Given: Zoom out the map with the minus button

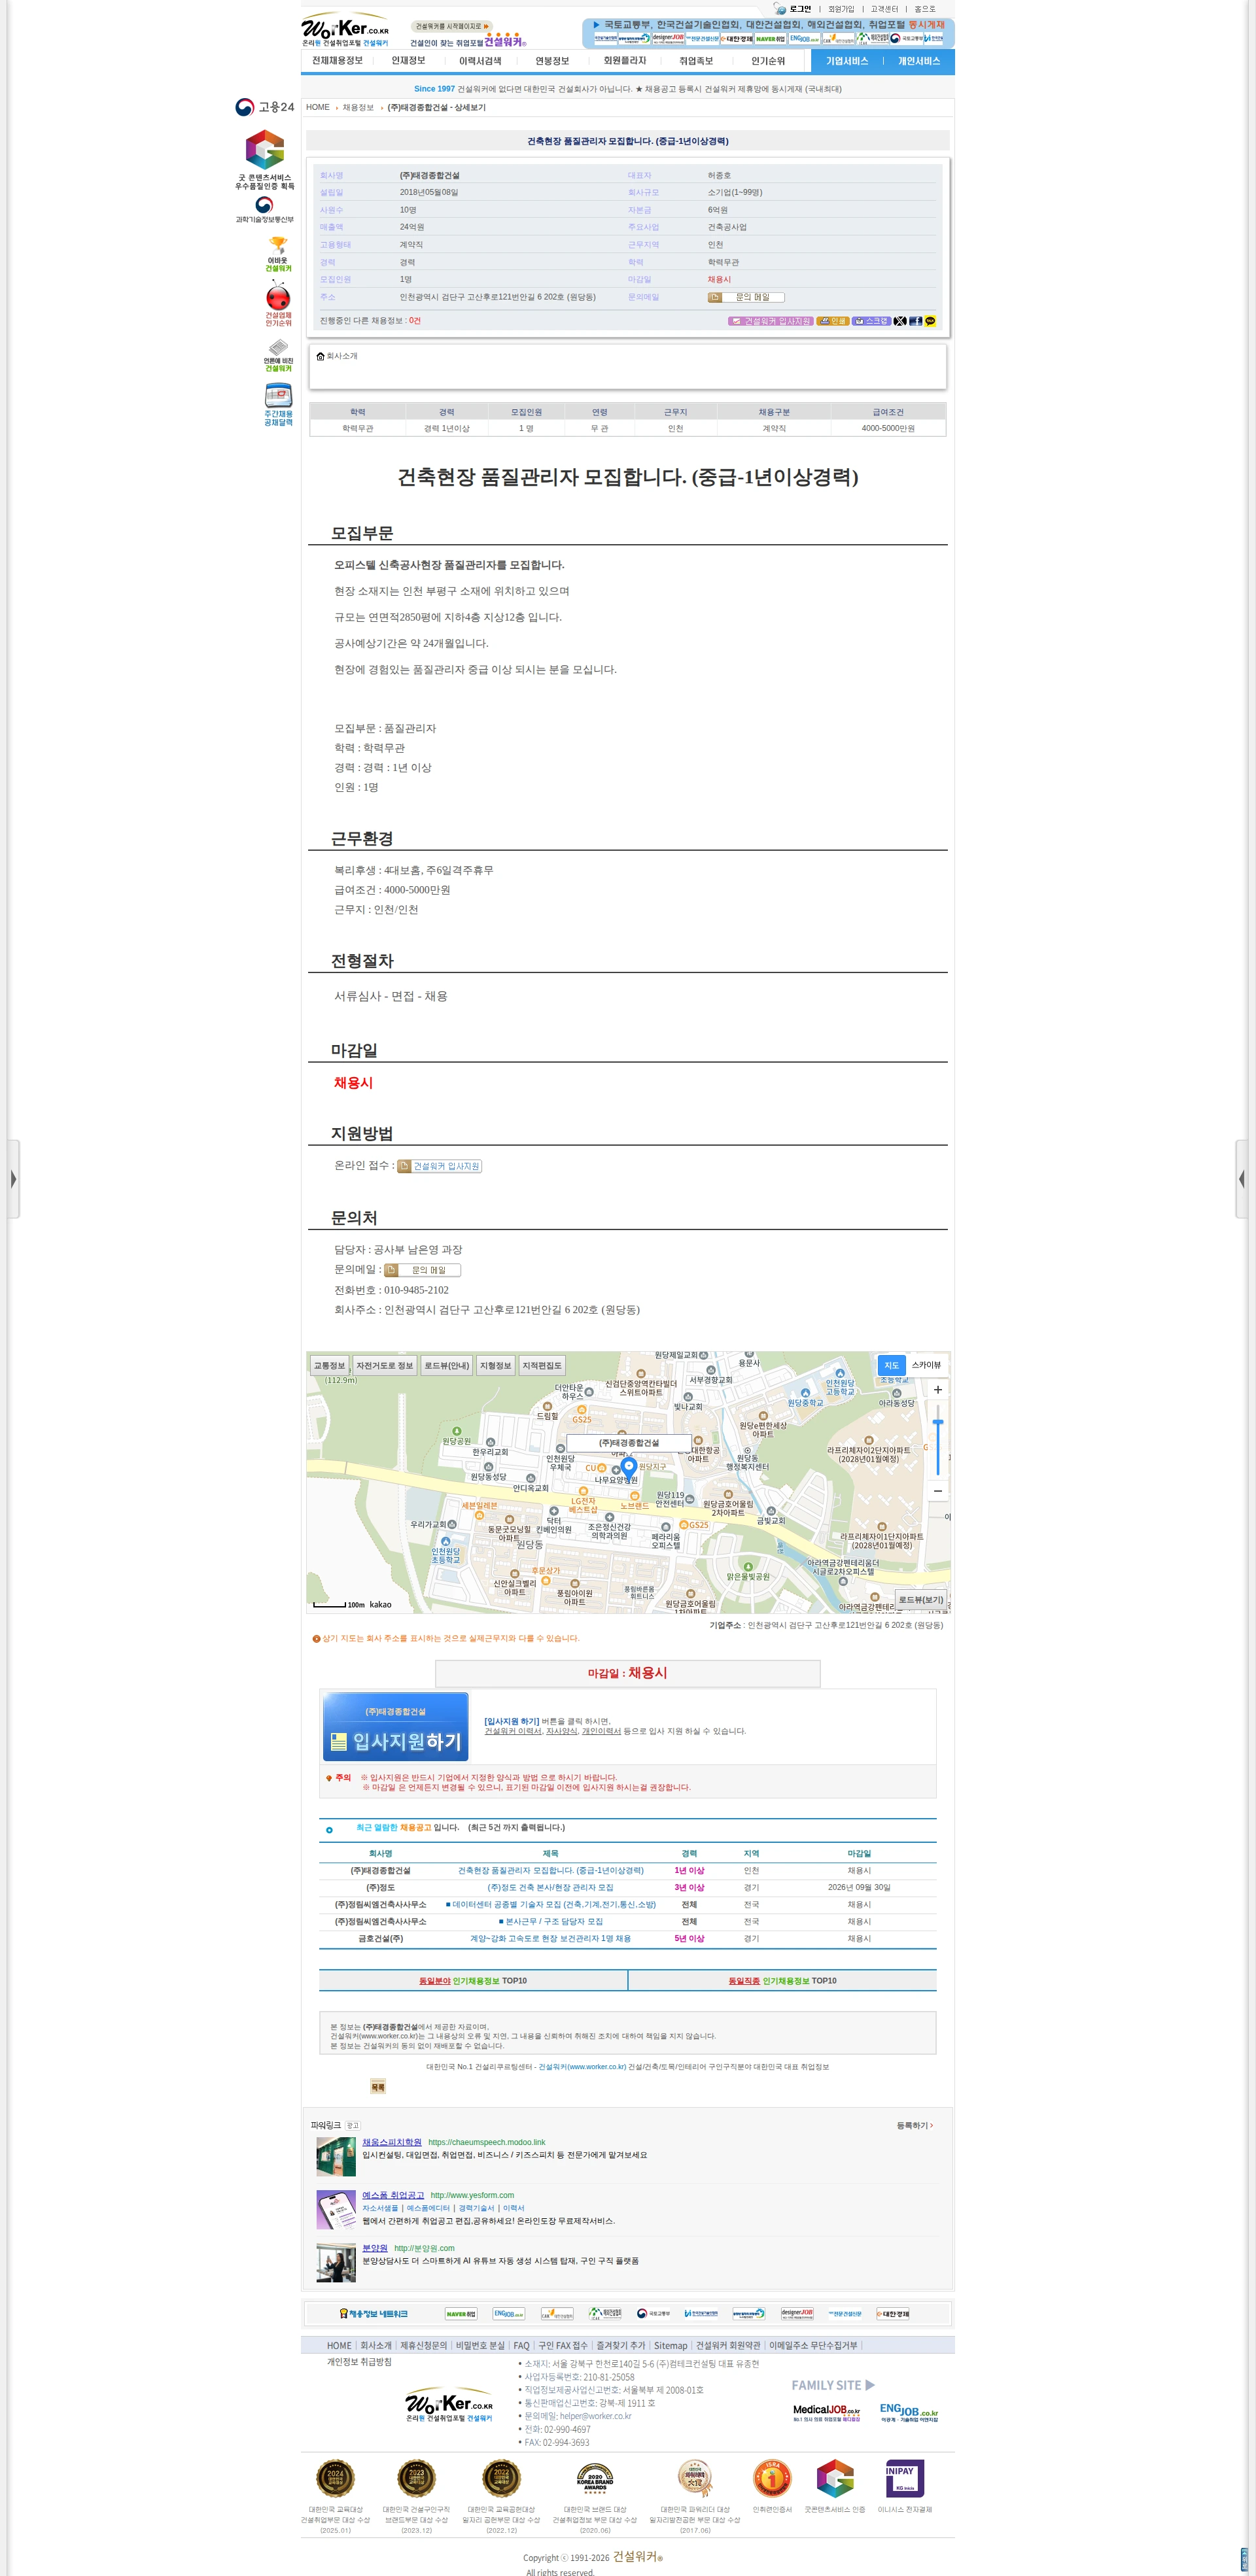Looking at the screenshot, I should (937, 1490).
